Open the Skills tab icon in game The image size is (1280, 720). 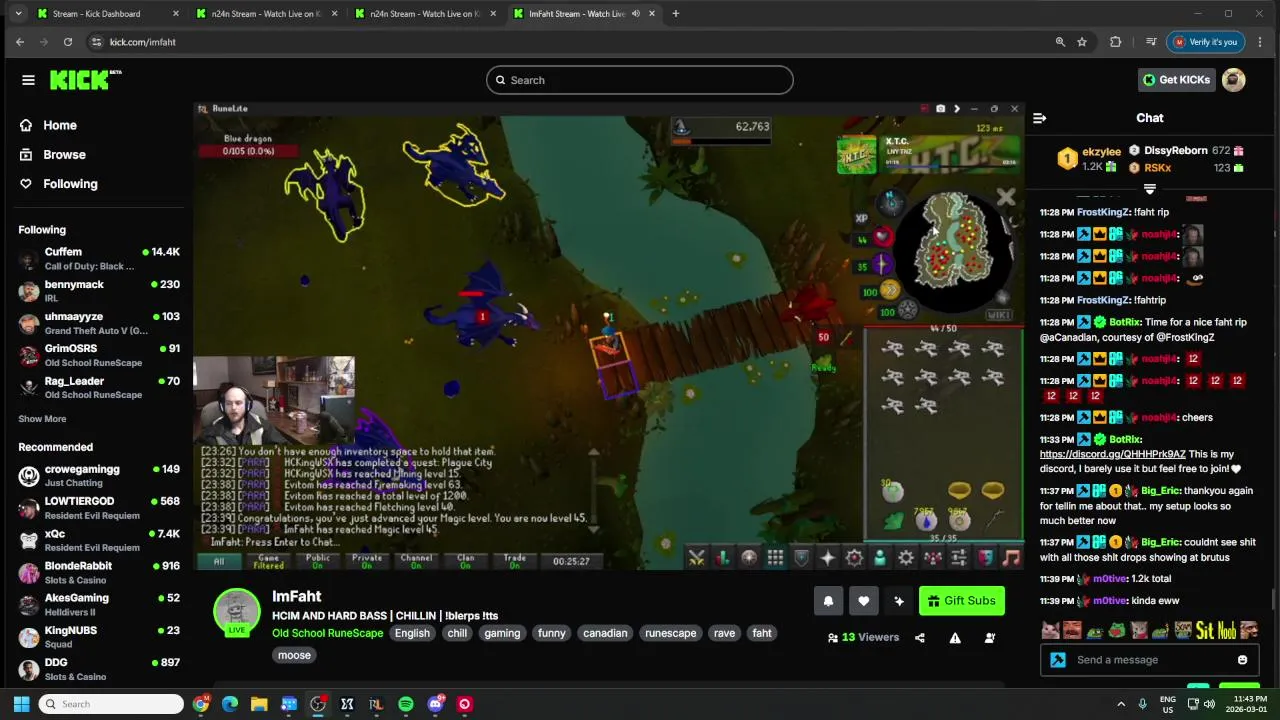point(722,558)
